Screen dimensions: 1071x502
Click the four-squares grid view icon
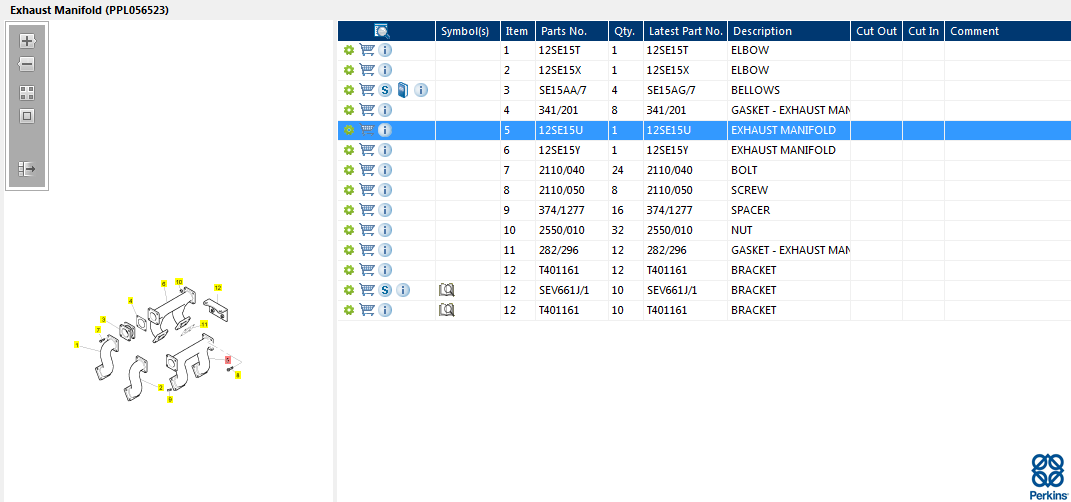coord(27,93)
